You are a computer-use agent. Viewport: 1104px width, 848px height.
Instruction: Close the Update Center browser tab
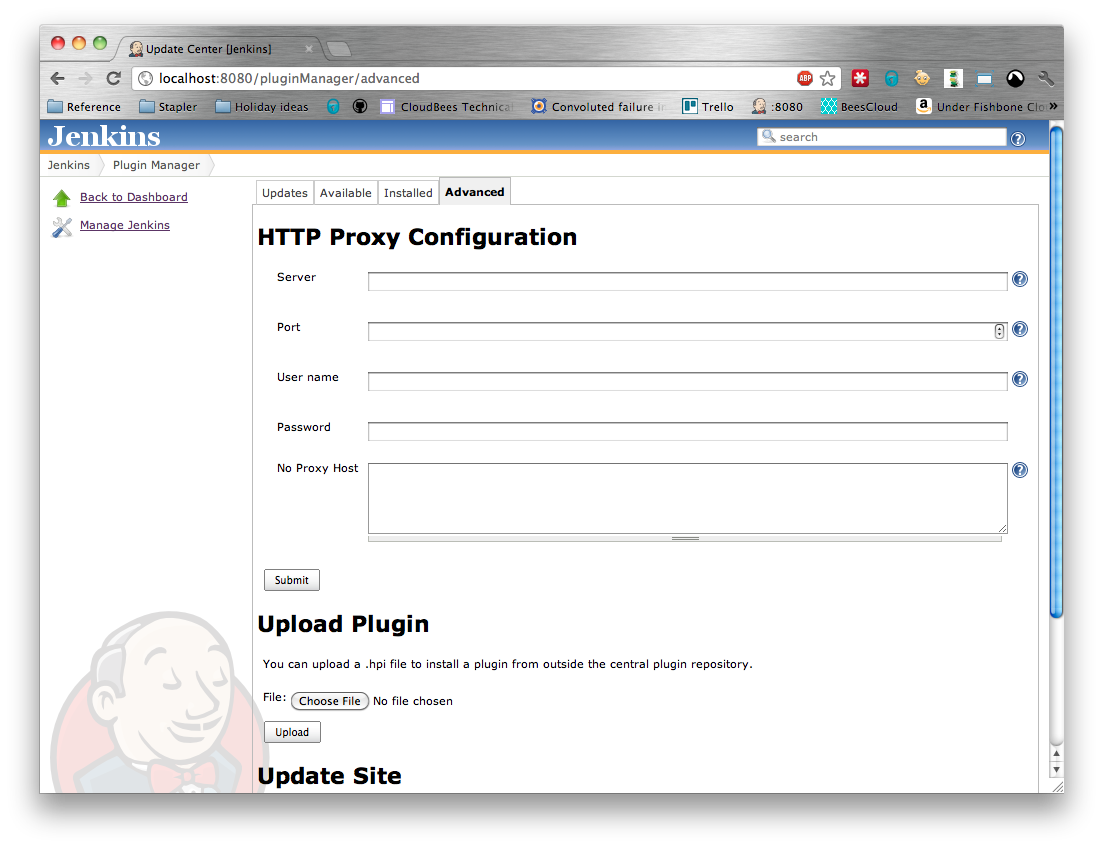[308, 49]
